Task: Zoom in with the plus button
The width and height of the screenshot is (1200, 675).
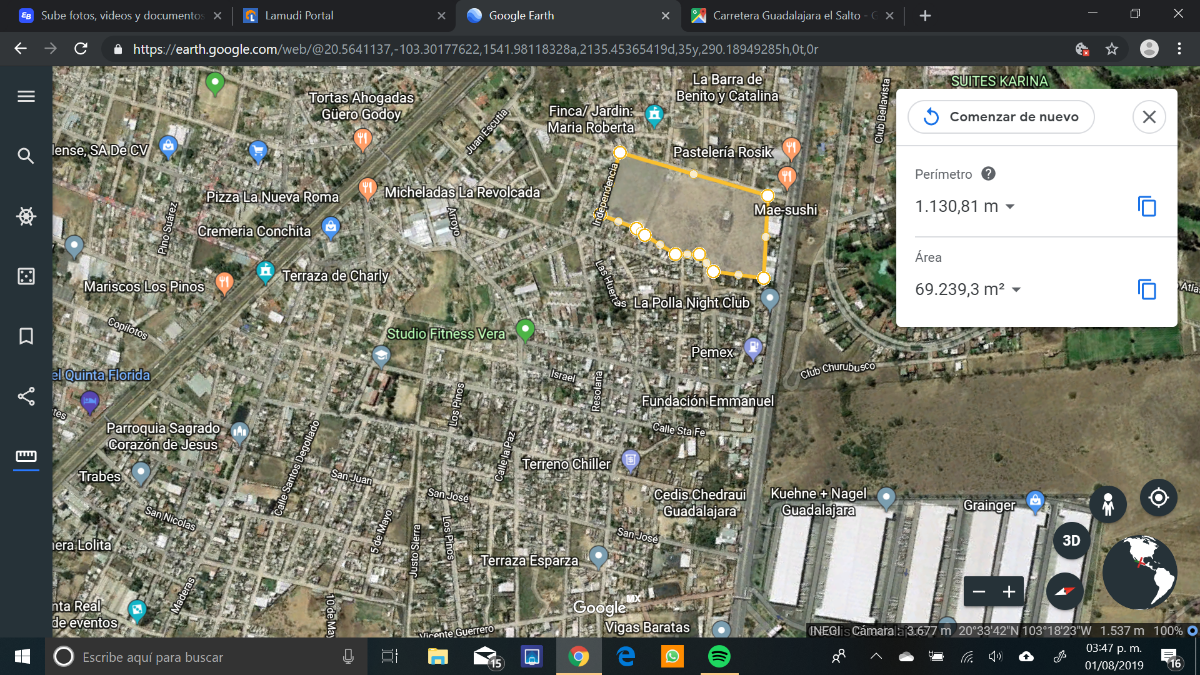Action: coord(1009,592)
